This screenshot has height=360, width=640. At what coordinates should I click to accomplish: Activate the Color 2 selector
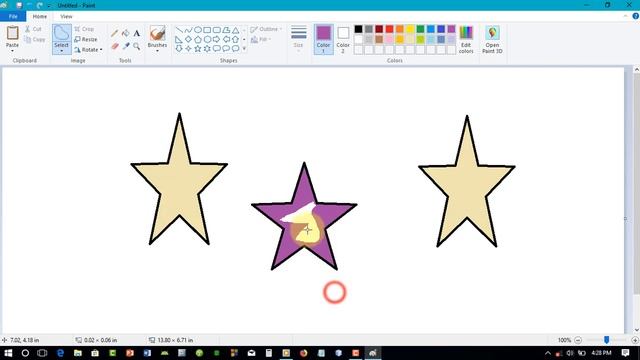click(x=343, y=39)
